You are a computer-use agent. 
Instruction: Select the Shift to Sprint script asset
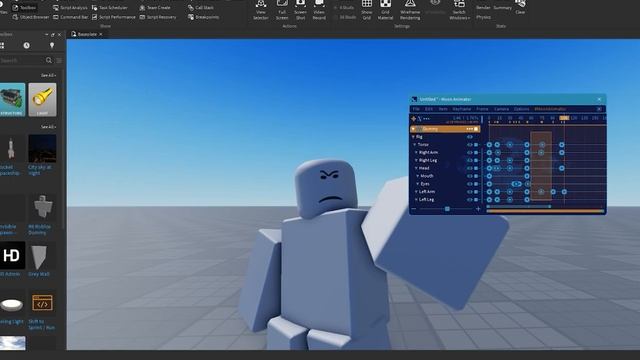[42, 309]
